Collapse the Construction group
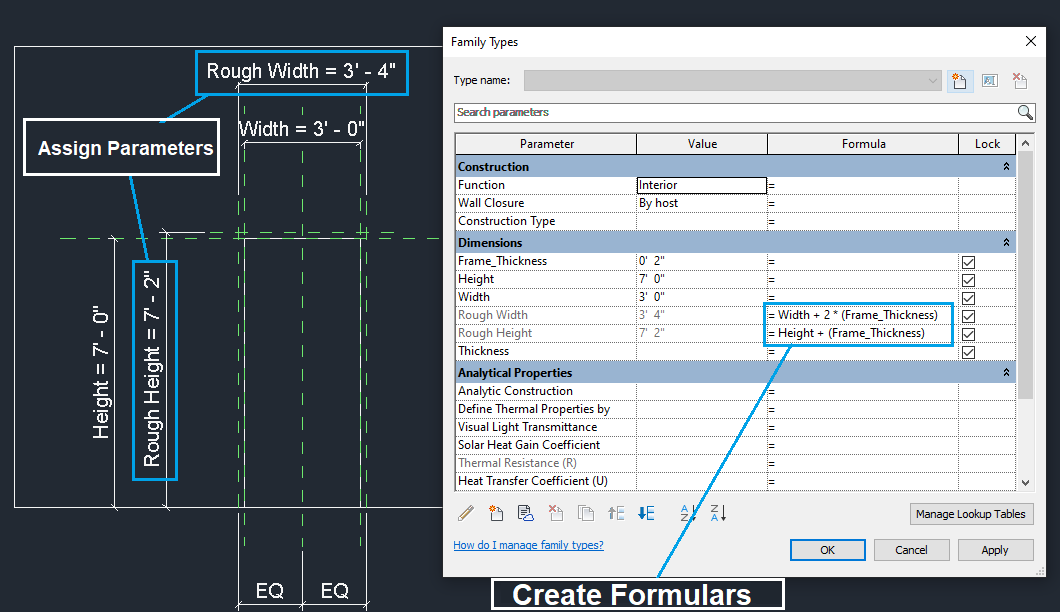This screenshot has width=1060, height=612. coord(1006,166)
